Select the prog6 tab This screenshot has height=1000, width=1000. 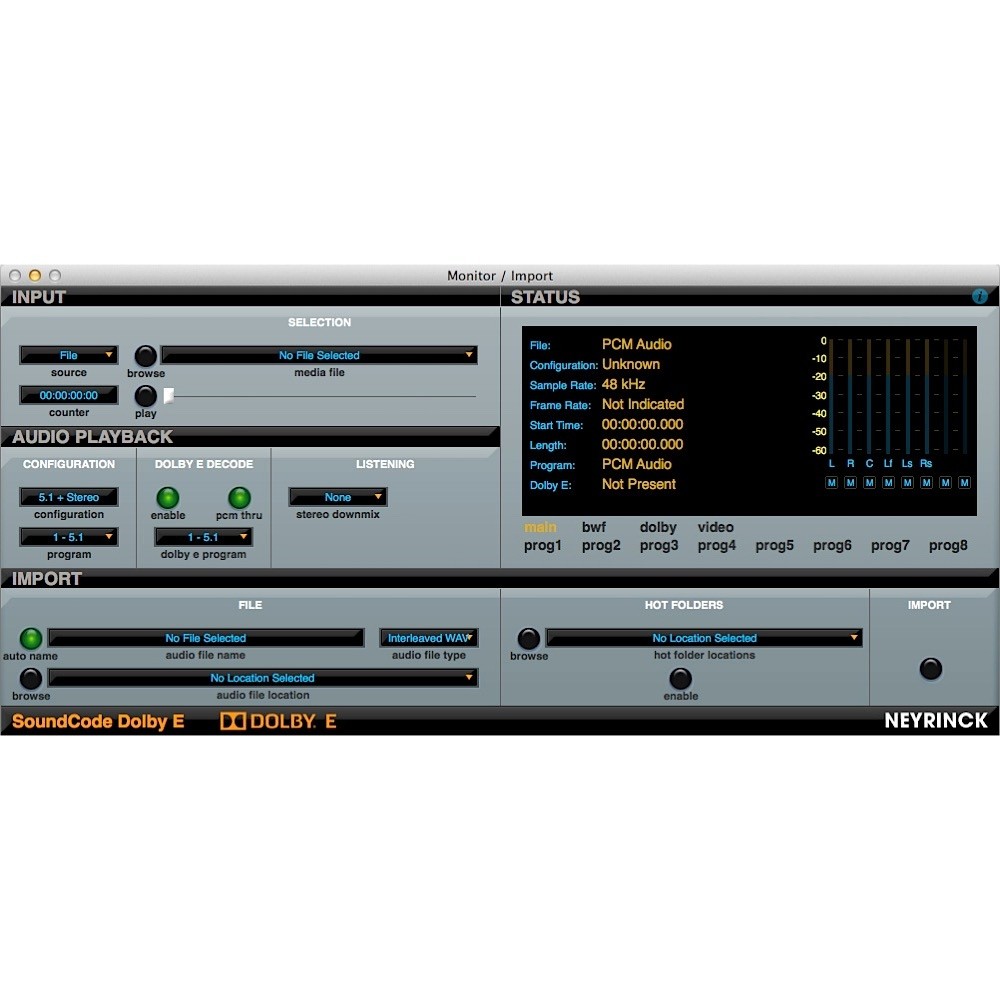[832, 546]
